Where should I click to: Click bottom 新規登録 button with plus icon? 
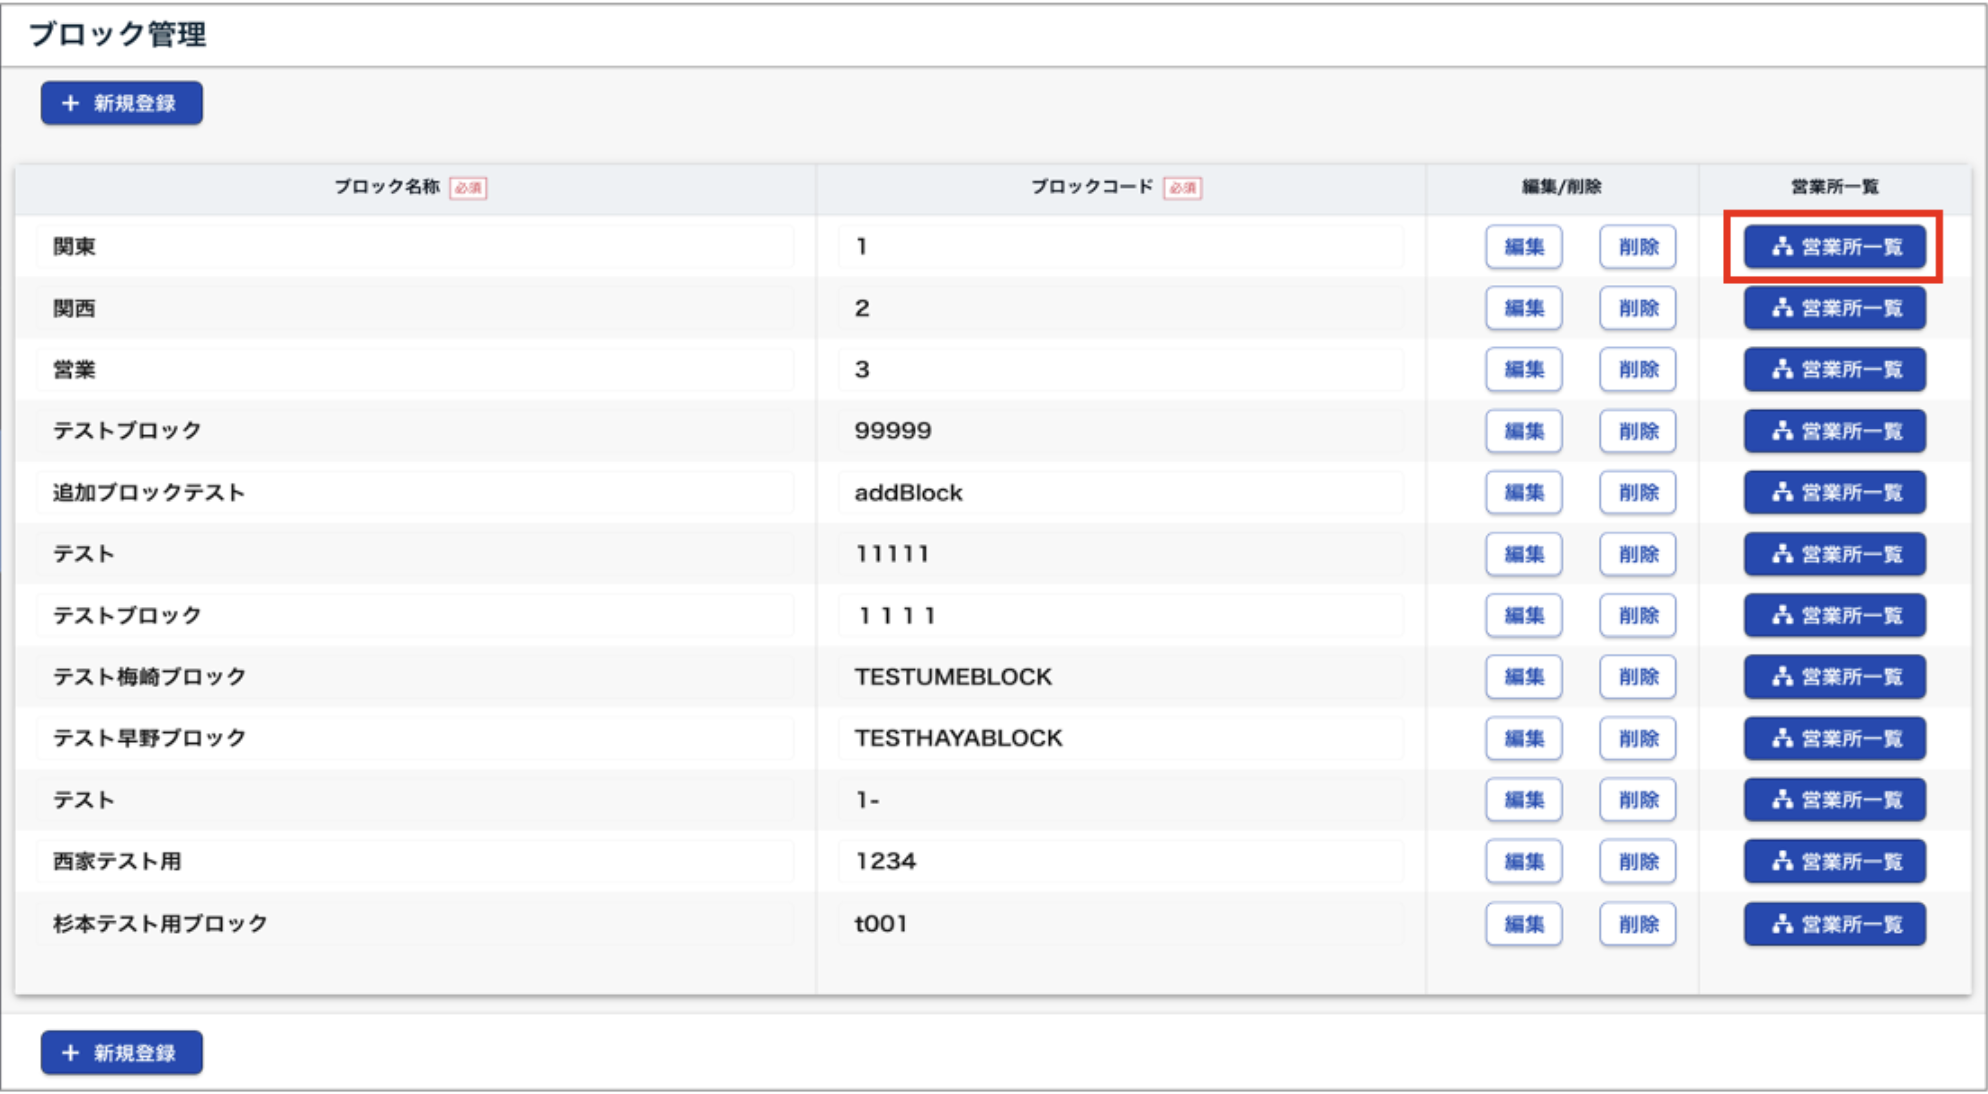click(x=121, y=1053)
